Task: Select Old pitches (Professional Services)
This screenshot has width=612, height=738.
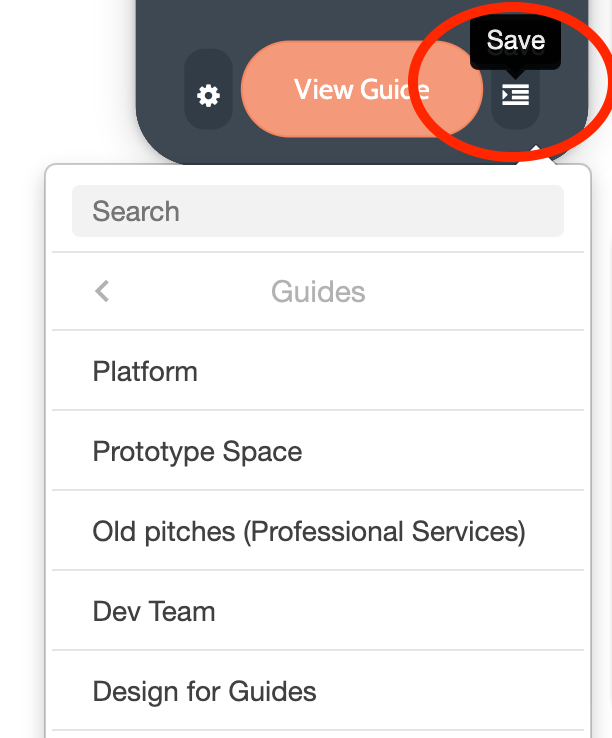Action: (318, 531)
